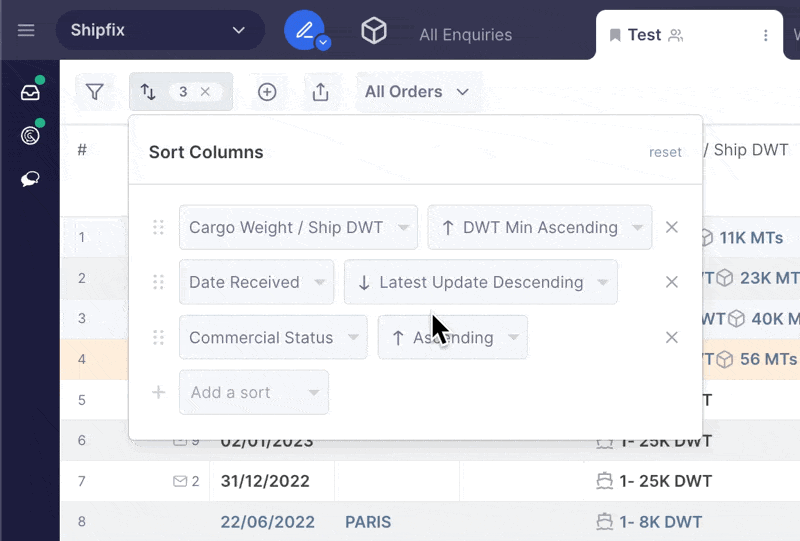
Task: Open the inbox icon in sidebar
Action: tap(30, 92)
